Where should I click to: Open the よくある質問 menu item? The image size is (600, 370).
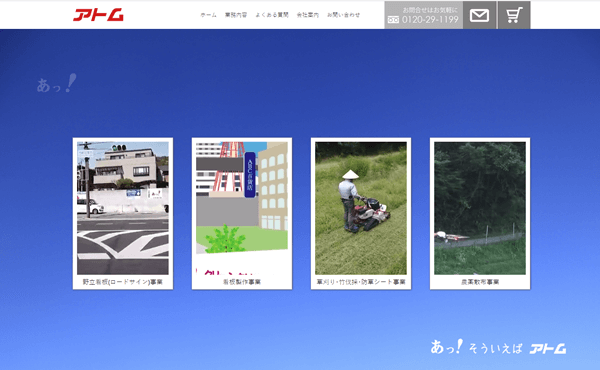click(272, 15)
